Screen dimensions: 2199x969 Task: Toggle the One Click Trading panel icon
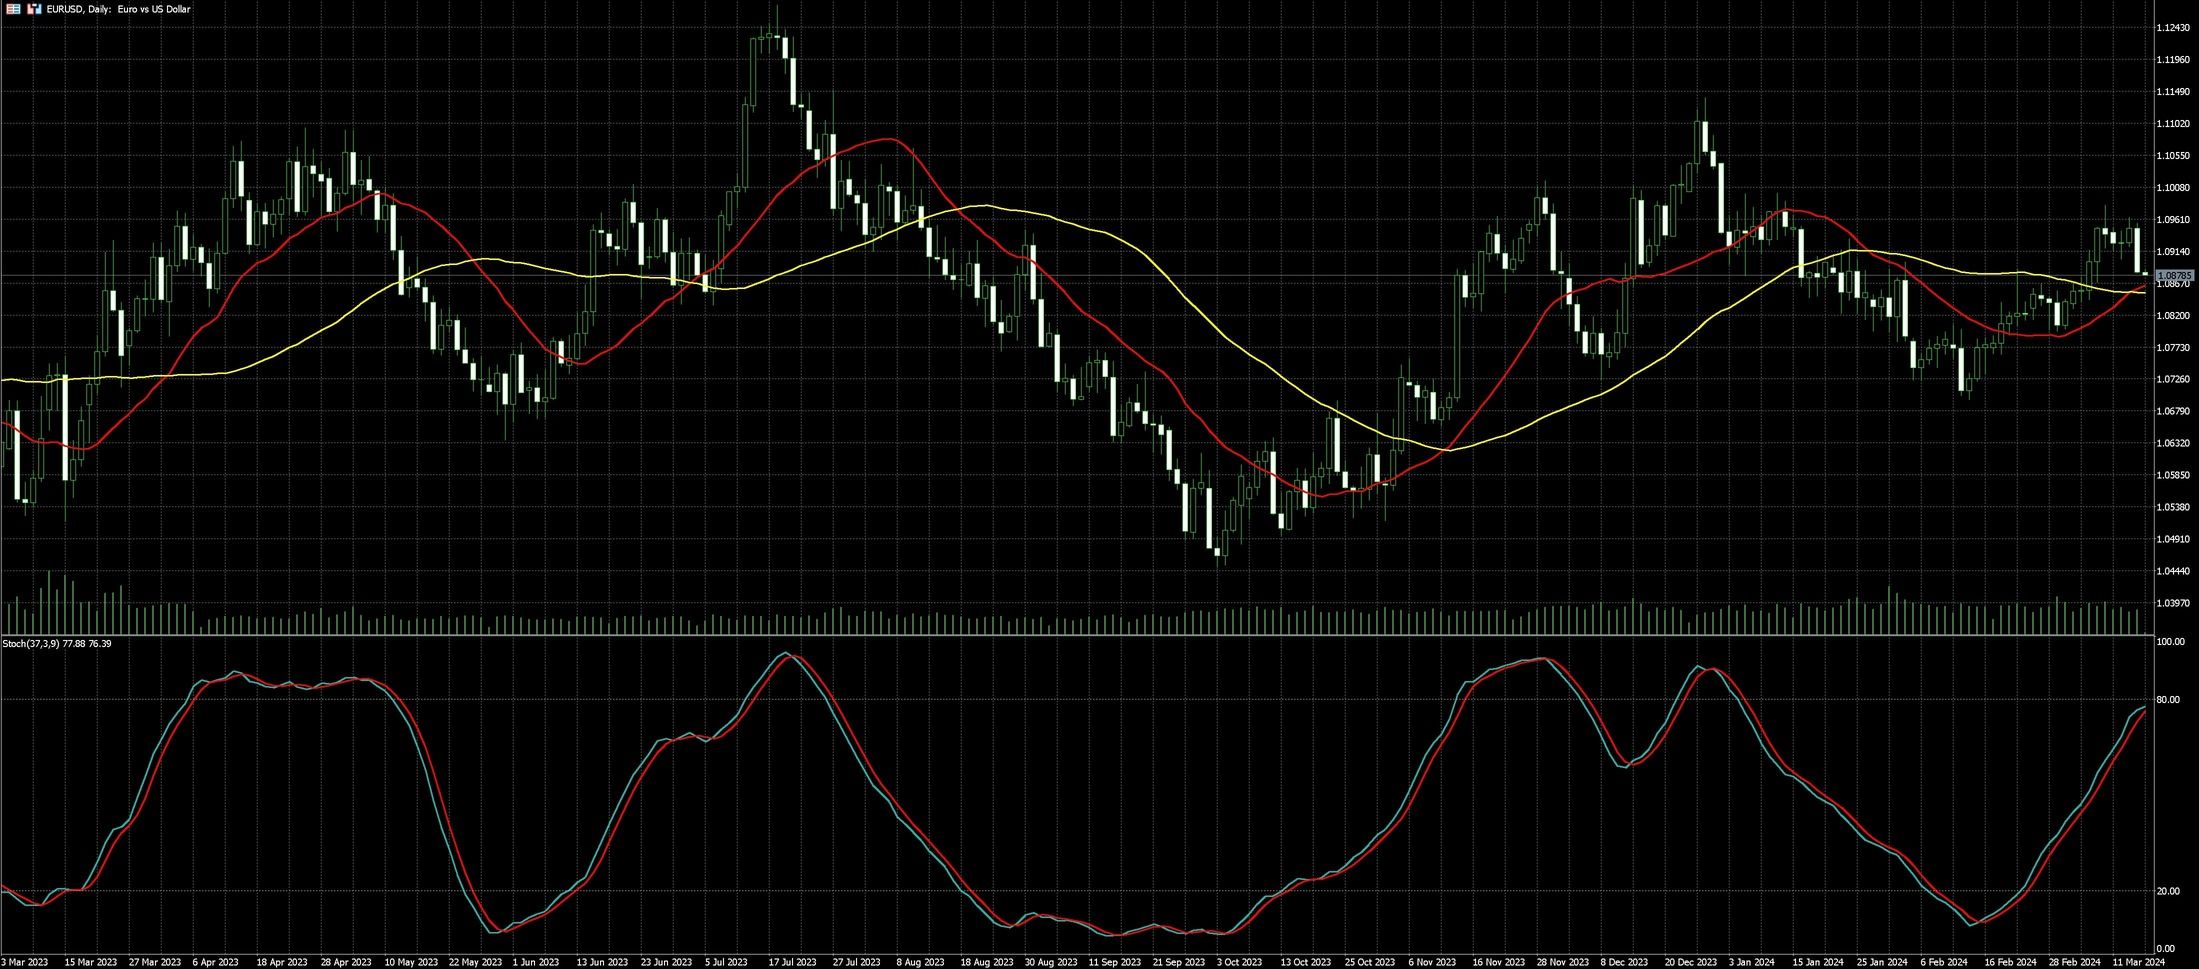33,9
